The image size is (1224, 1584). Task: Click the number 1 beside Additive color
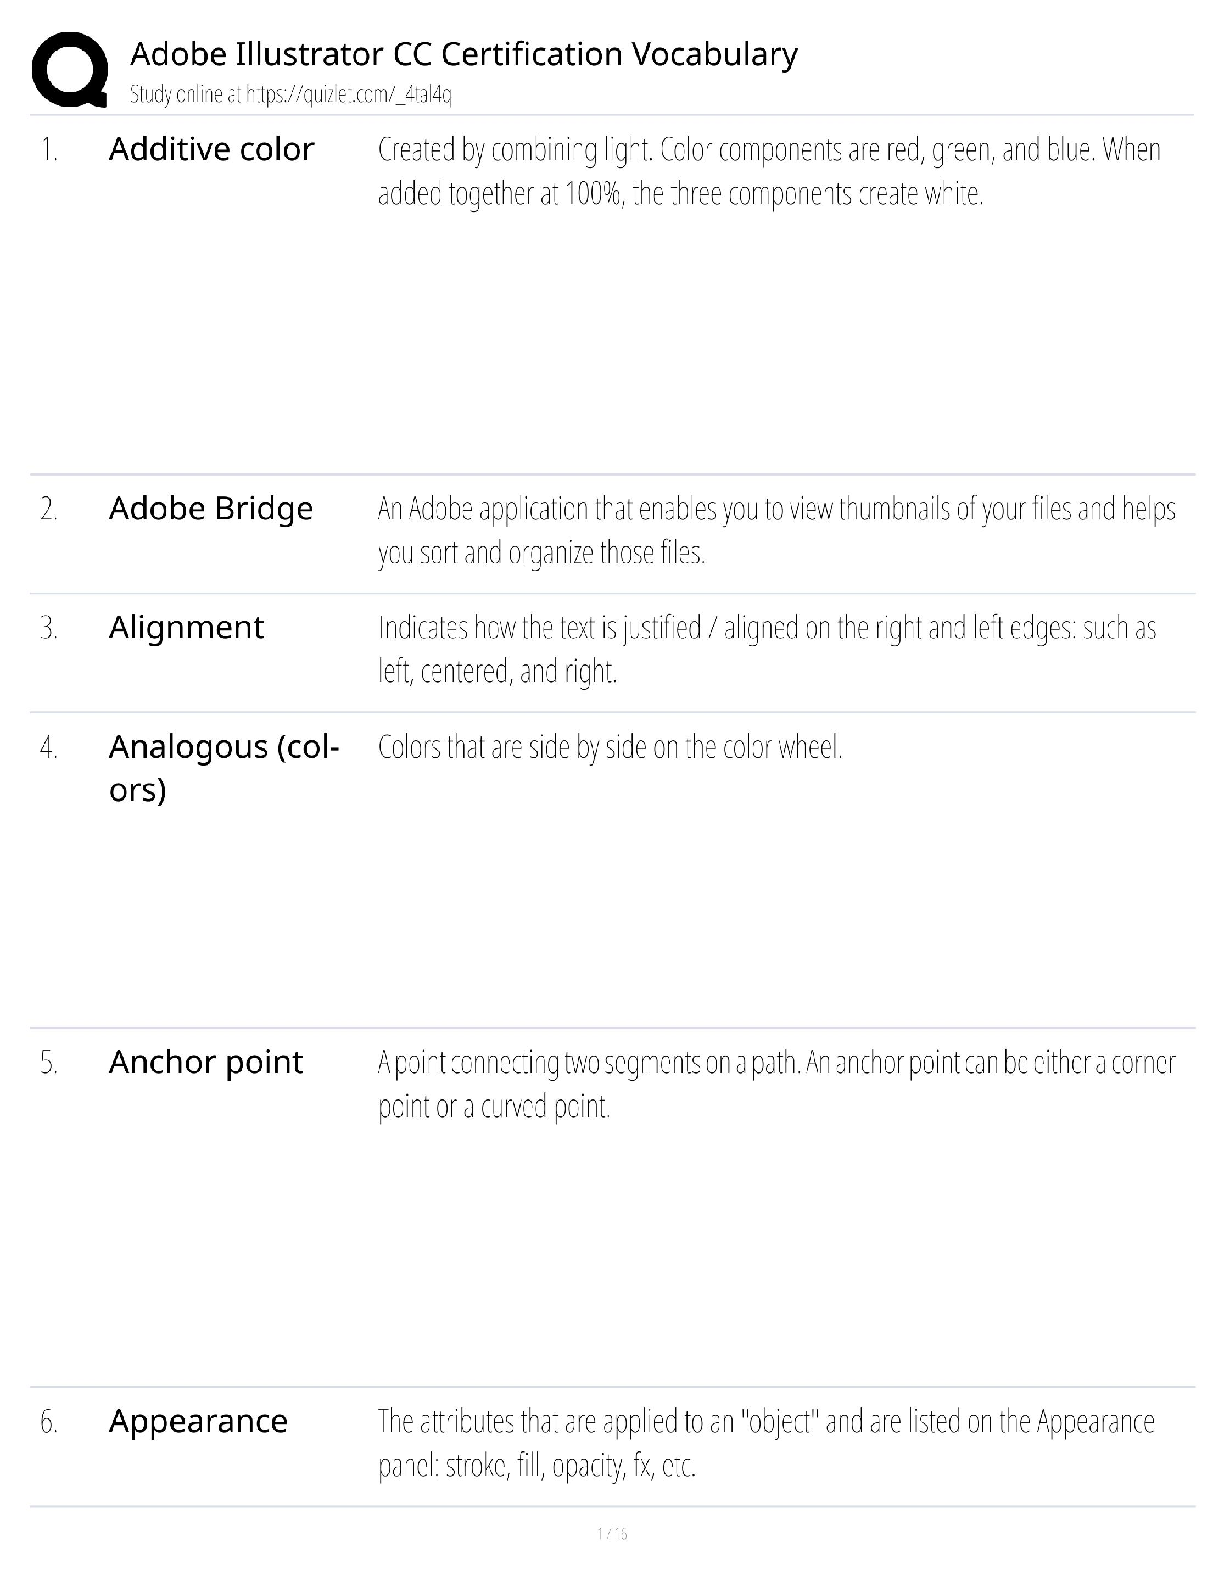point(49,150)
